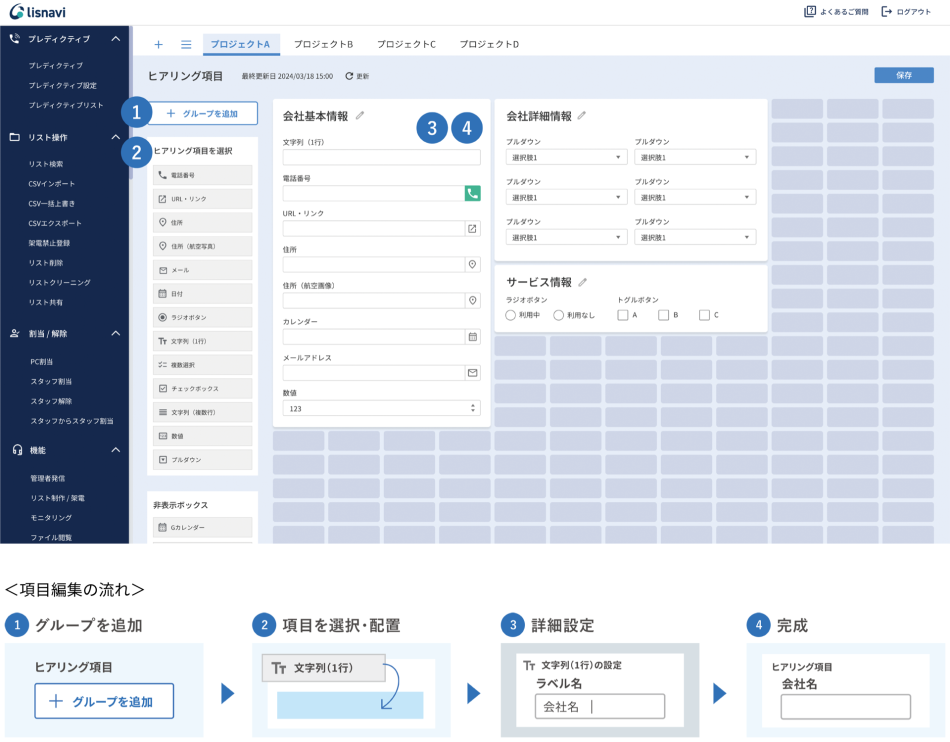Image resolution: width=950 pixels, height=742 pixels.
Task: Click the 更新 refresh icon
Action: pos(349,76)
